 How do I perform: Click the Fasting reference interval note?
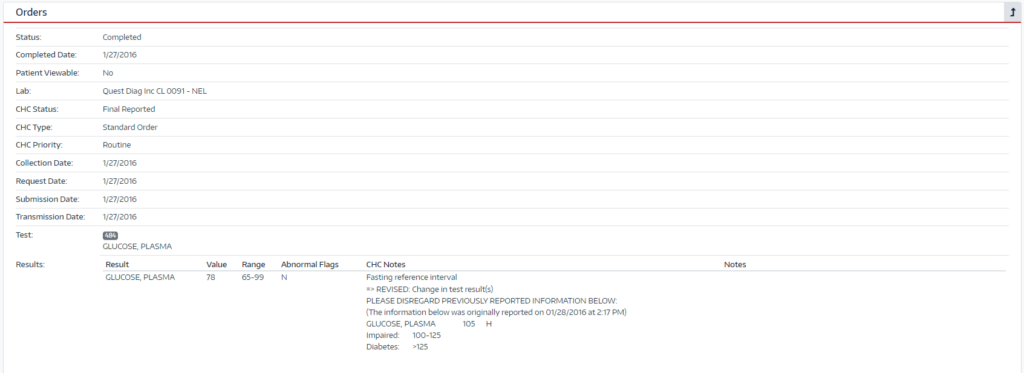pyautogui.click(x=411, y=277)
